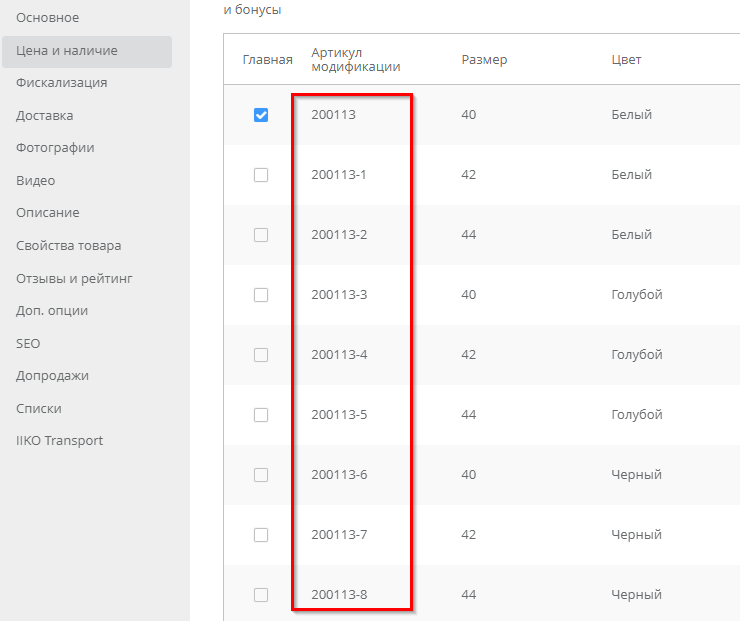
Task: Uncheck the main checkbox for article 200113
Action: tap(261, 115)
